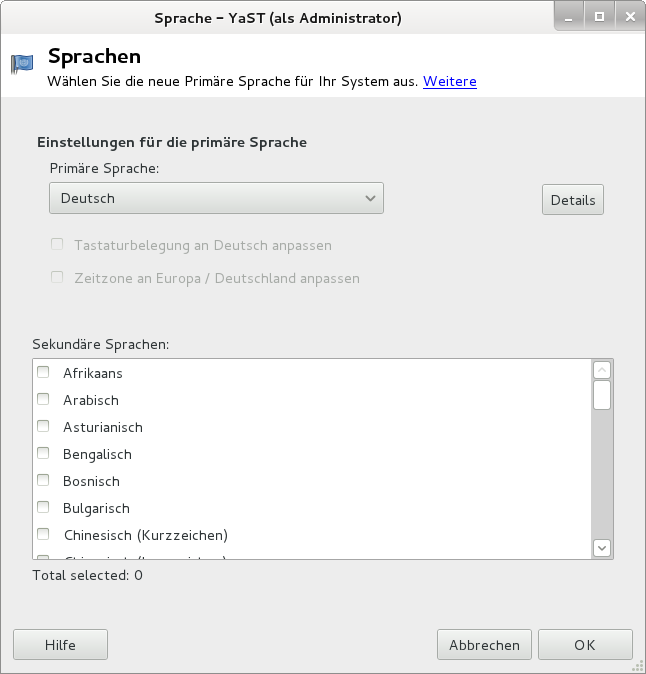Image resolution: width=646 pixels, height=674 pixels.
Task: Enable the Afrikaans secondary language checkbox
Action: coord(43,373)
